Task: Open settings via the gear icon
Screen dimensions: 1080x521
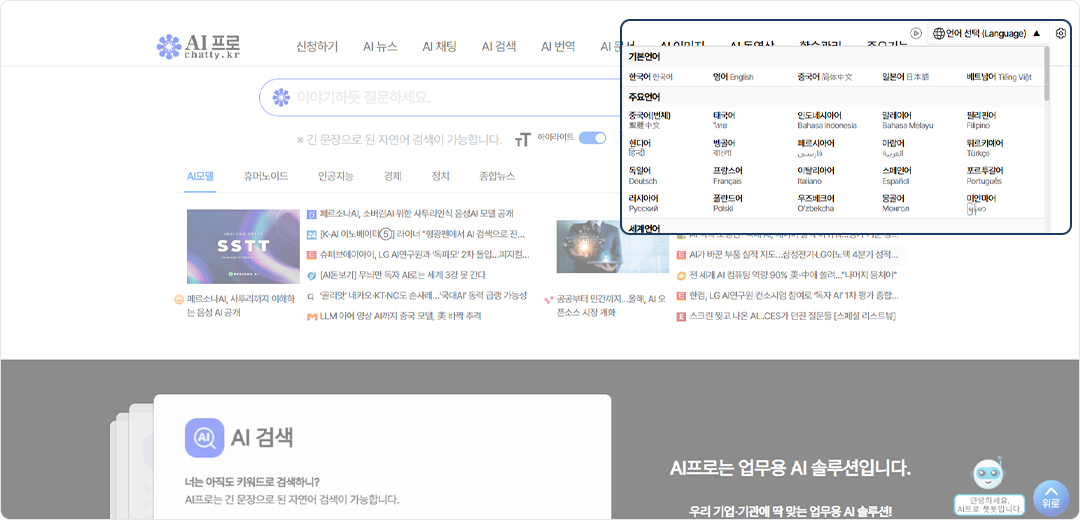Action: pos(1060,33)
